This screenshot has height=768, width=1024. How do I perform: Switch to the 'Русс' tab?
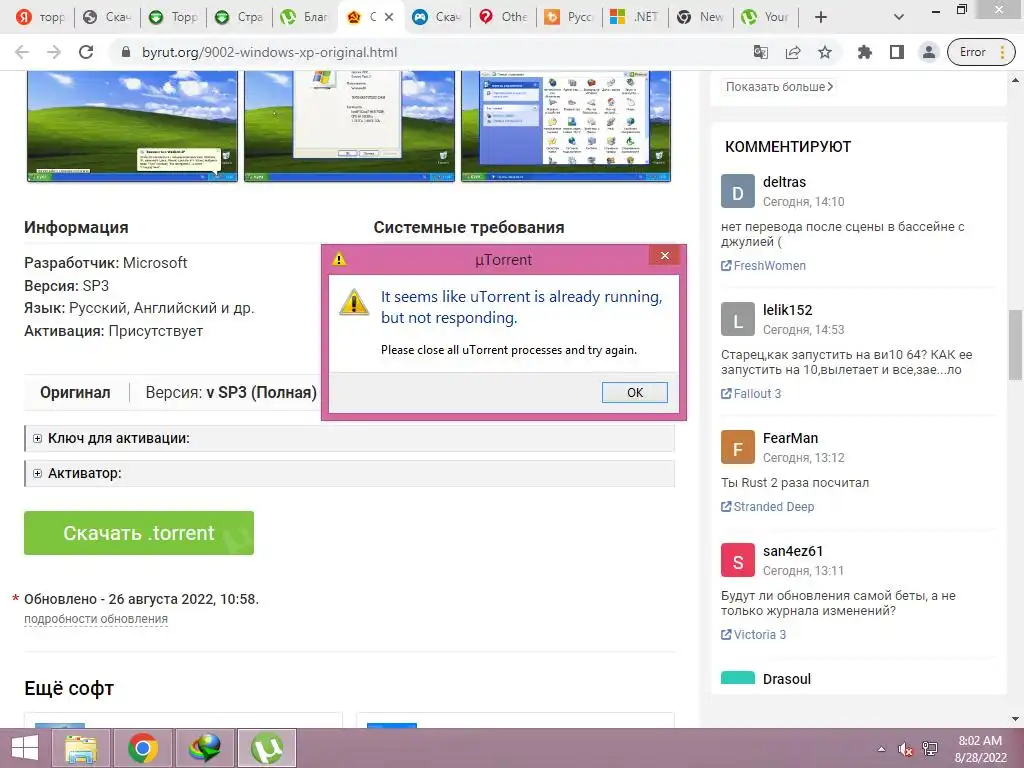[569, 17]
